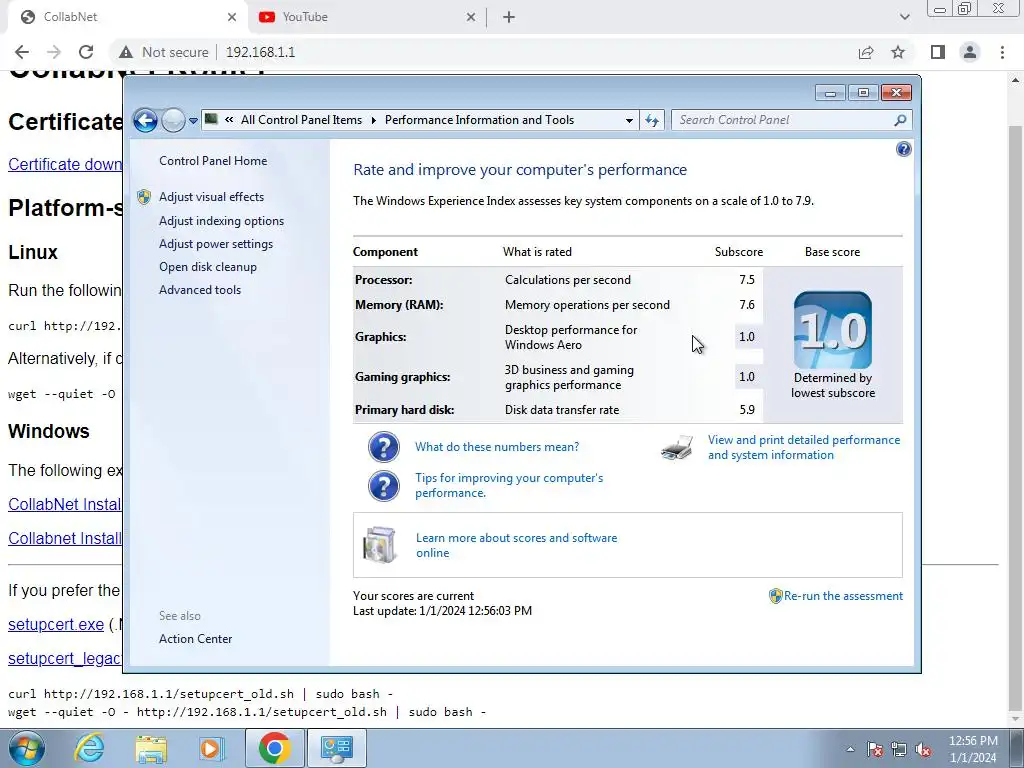Go back in the Control Panel window
1024x768 pixels.
click(145, 120)
